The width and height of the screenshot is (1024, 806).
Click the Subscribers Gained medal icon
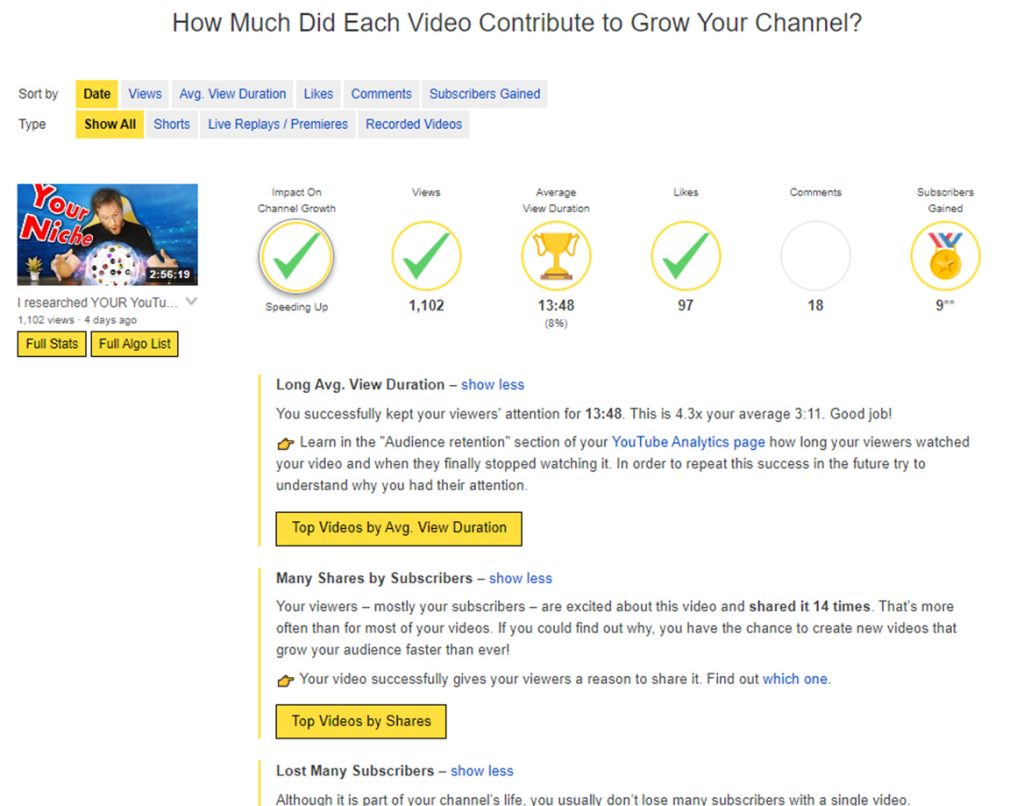[945, 256]
